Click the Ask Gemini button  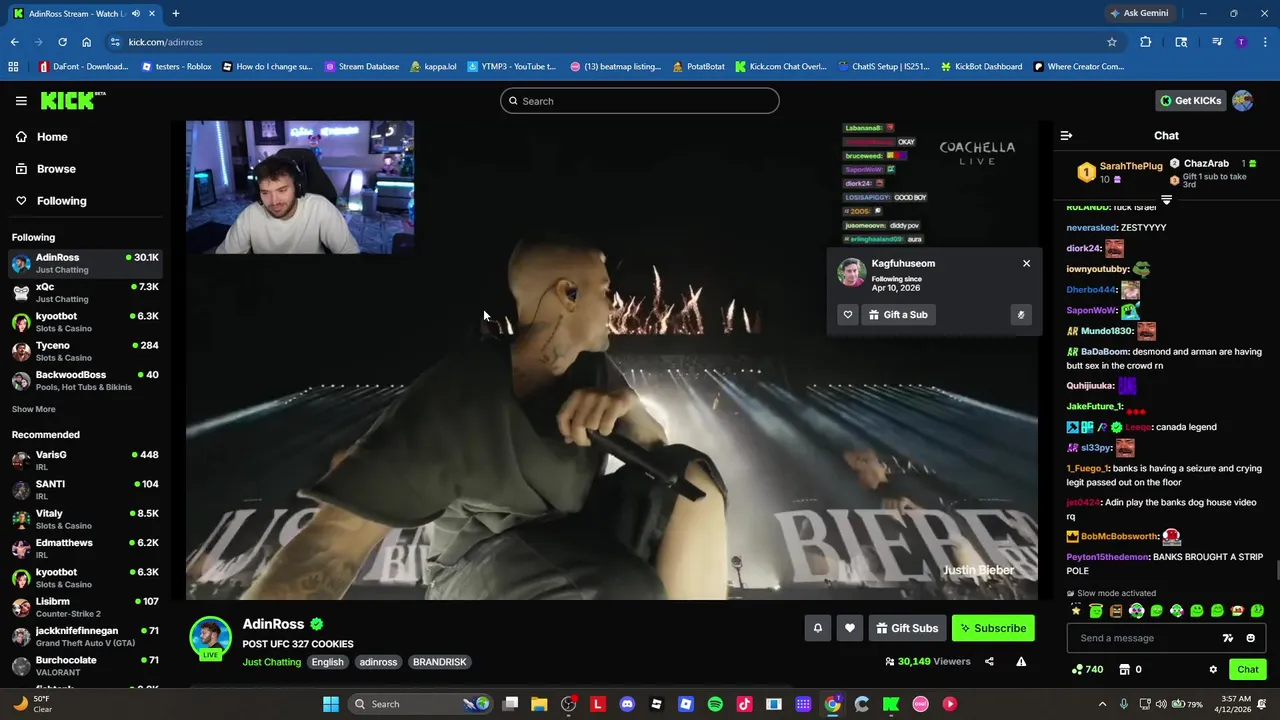tap(1138, 13)
